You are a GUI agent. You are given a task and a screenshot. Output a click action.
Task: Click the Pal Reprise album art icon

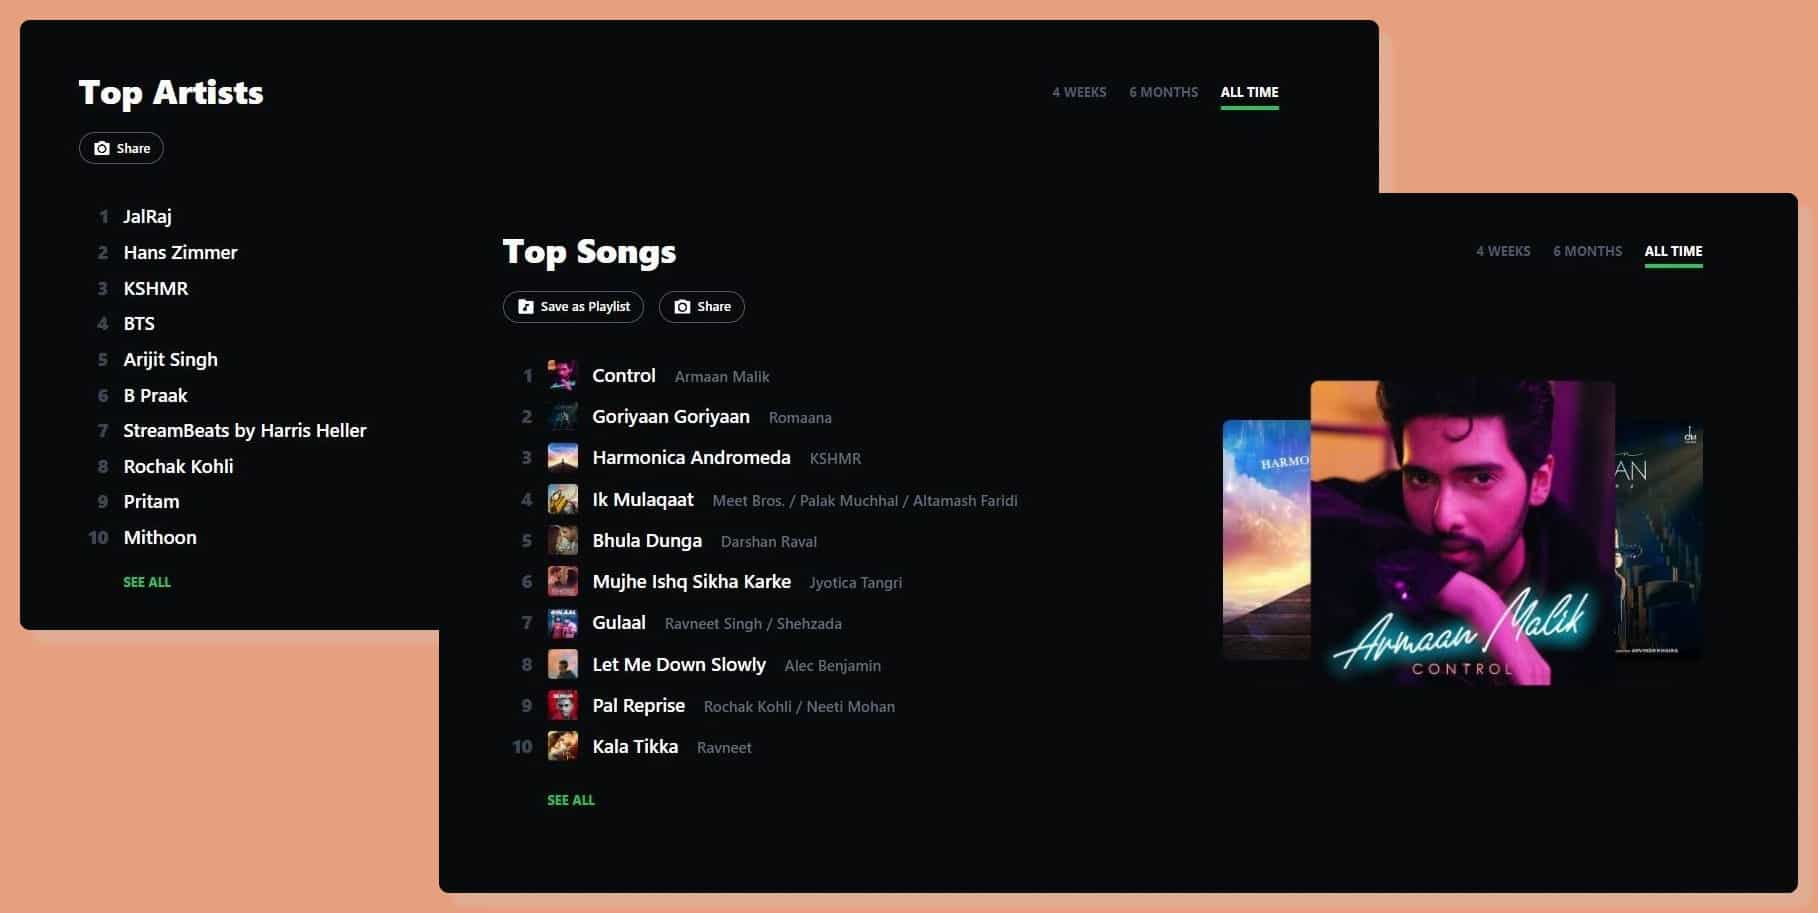[x=563, y=705]
